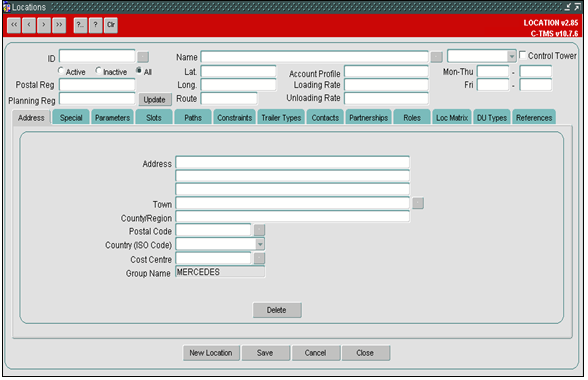Click the second Address line field
The height and width of the screenshot is (380, 588).
coord(292,176)
